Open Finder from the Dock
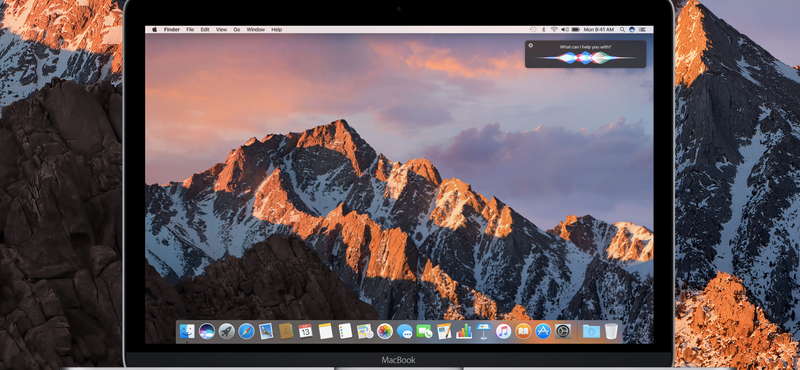The image size is (800, 370). coord(187,331)
